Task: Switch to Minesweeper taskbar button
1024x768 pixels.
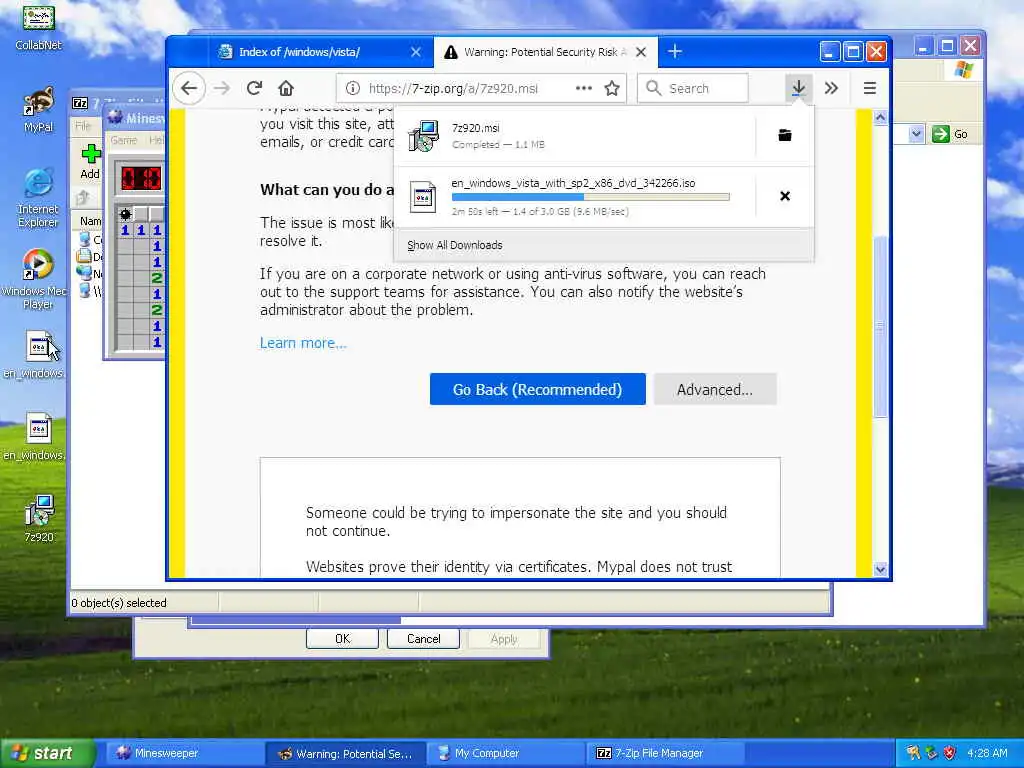Action: point(186,753)
